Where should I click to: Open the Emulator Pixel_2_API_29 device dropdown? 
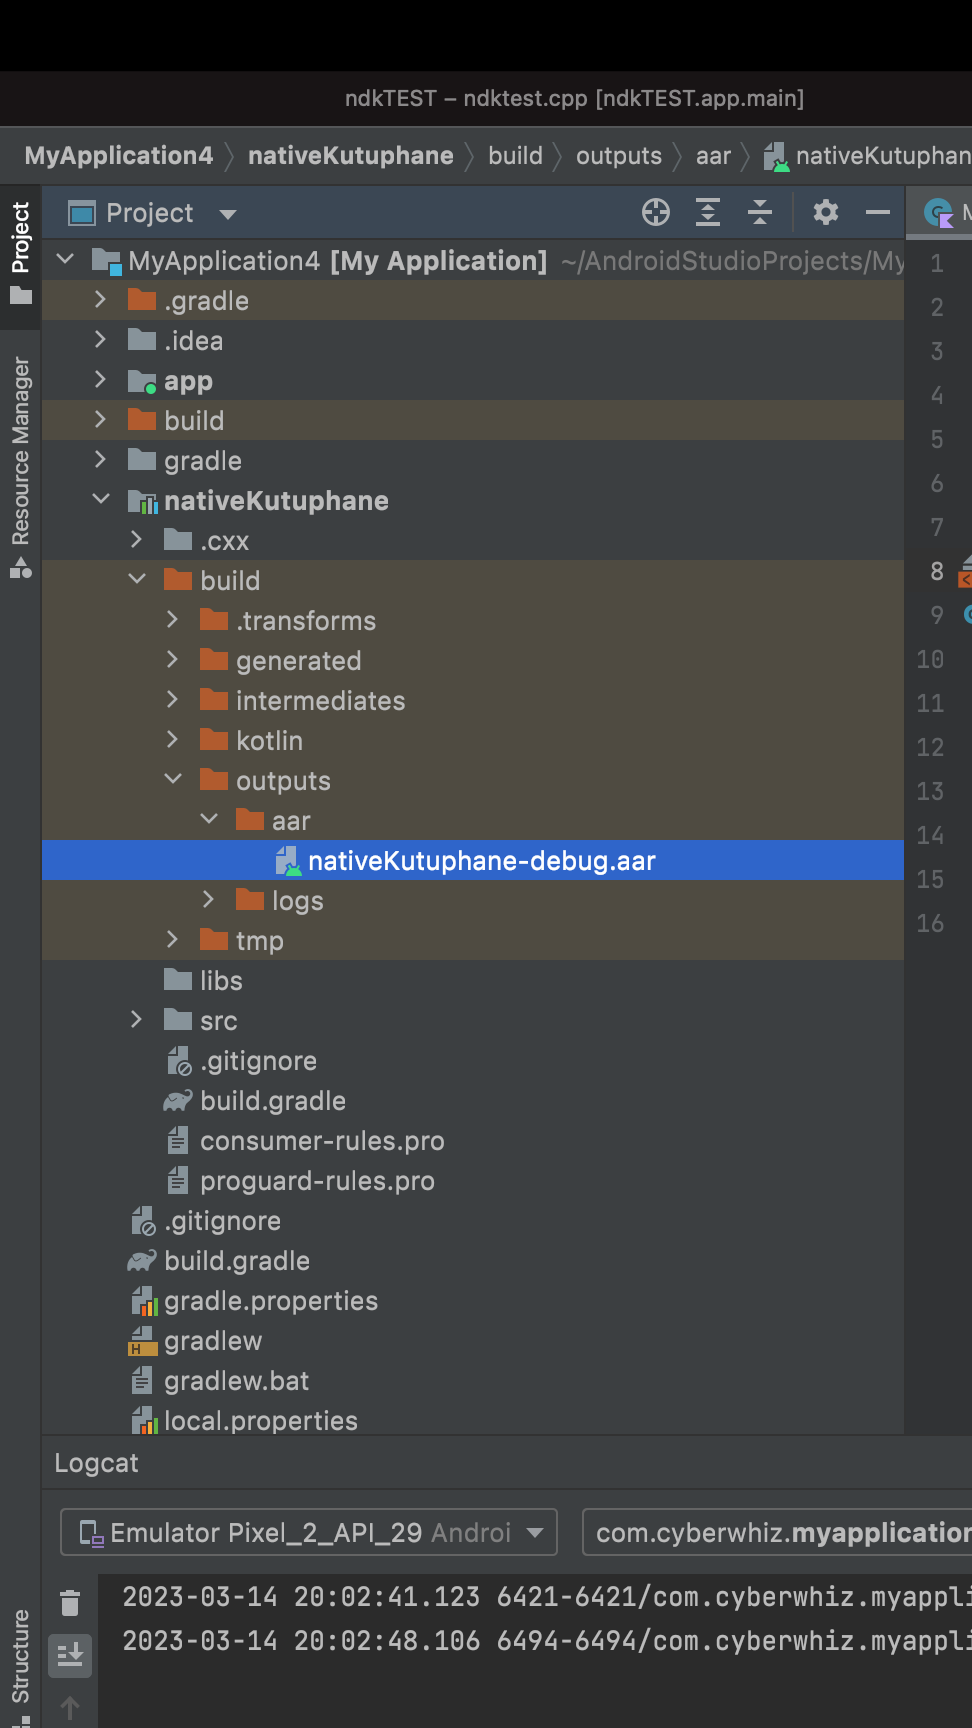309,1532
